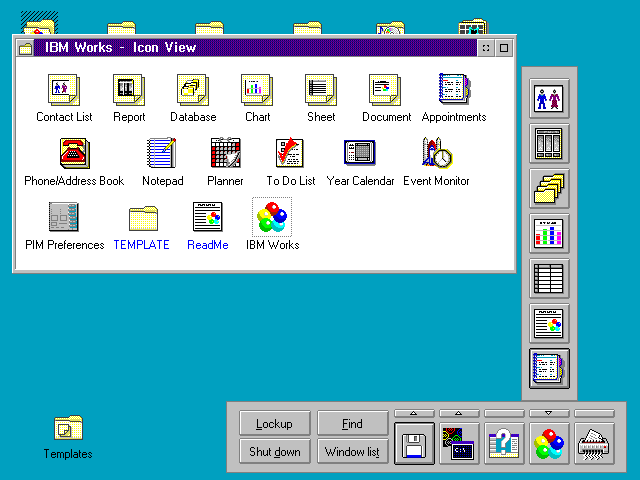Click the floppy Drive A launchpad icon
The height and width of the screenshot is (480, 640).
point(414,444)
